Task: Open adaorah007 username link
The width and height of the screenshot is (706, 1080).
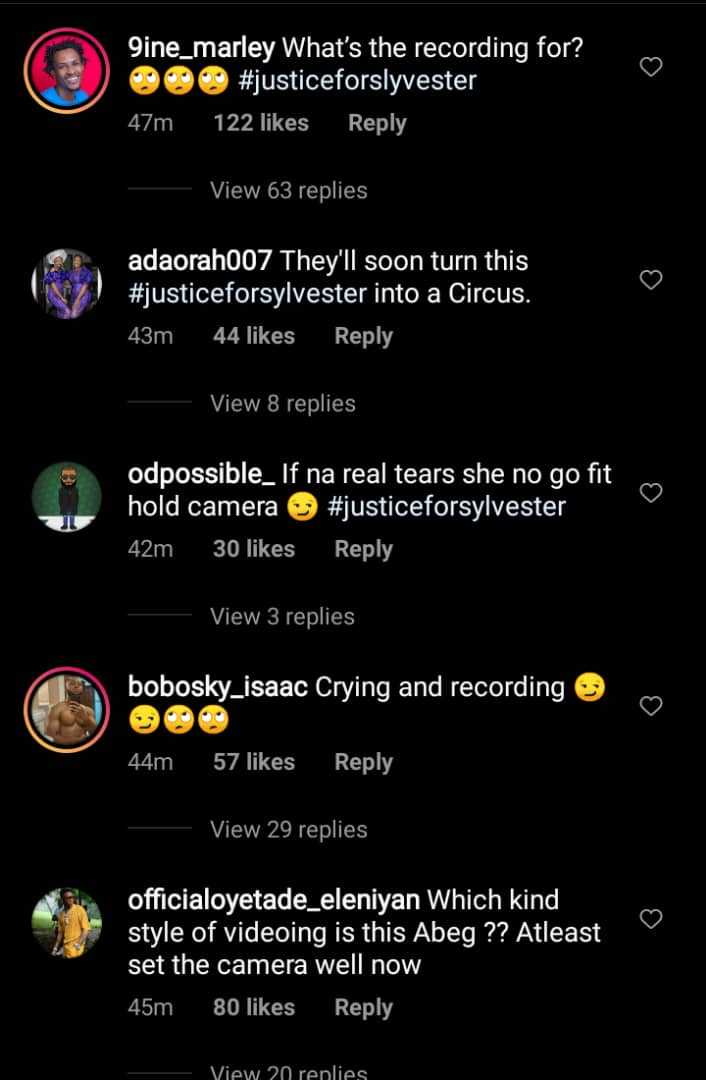Action: (200, 261)
